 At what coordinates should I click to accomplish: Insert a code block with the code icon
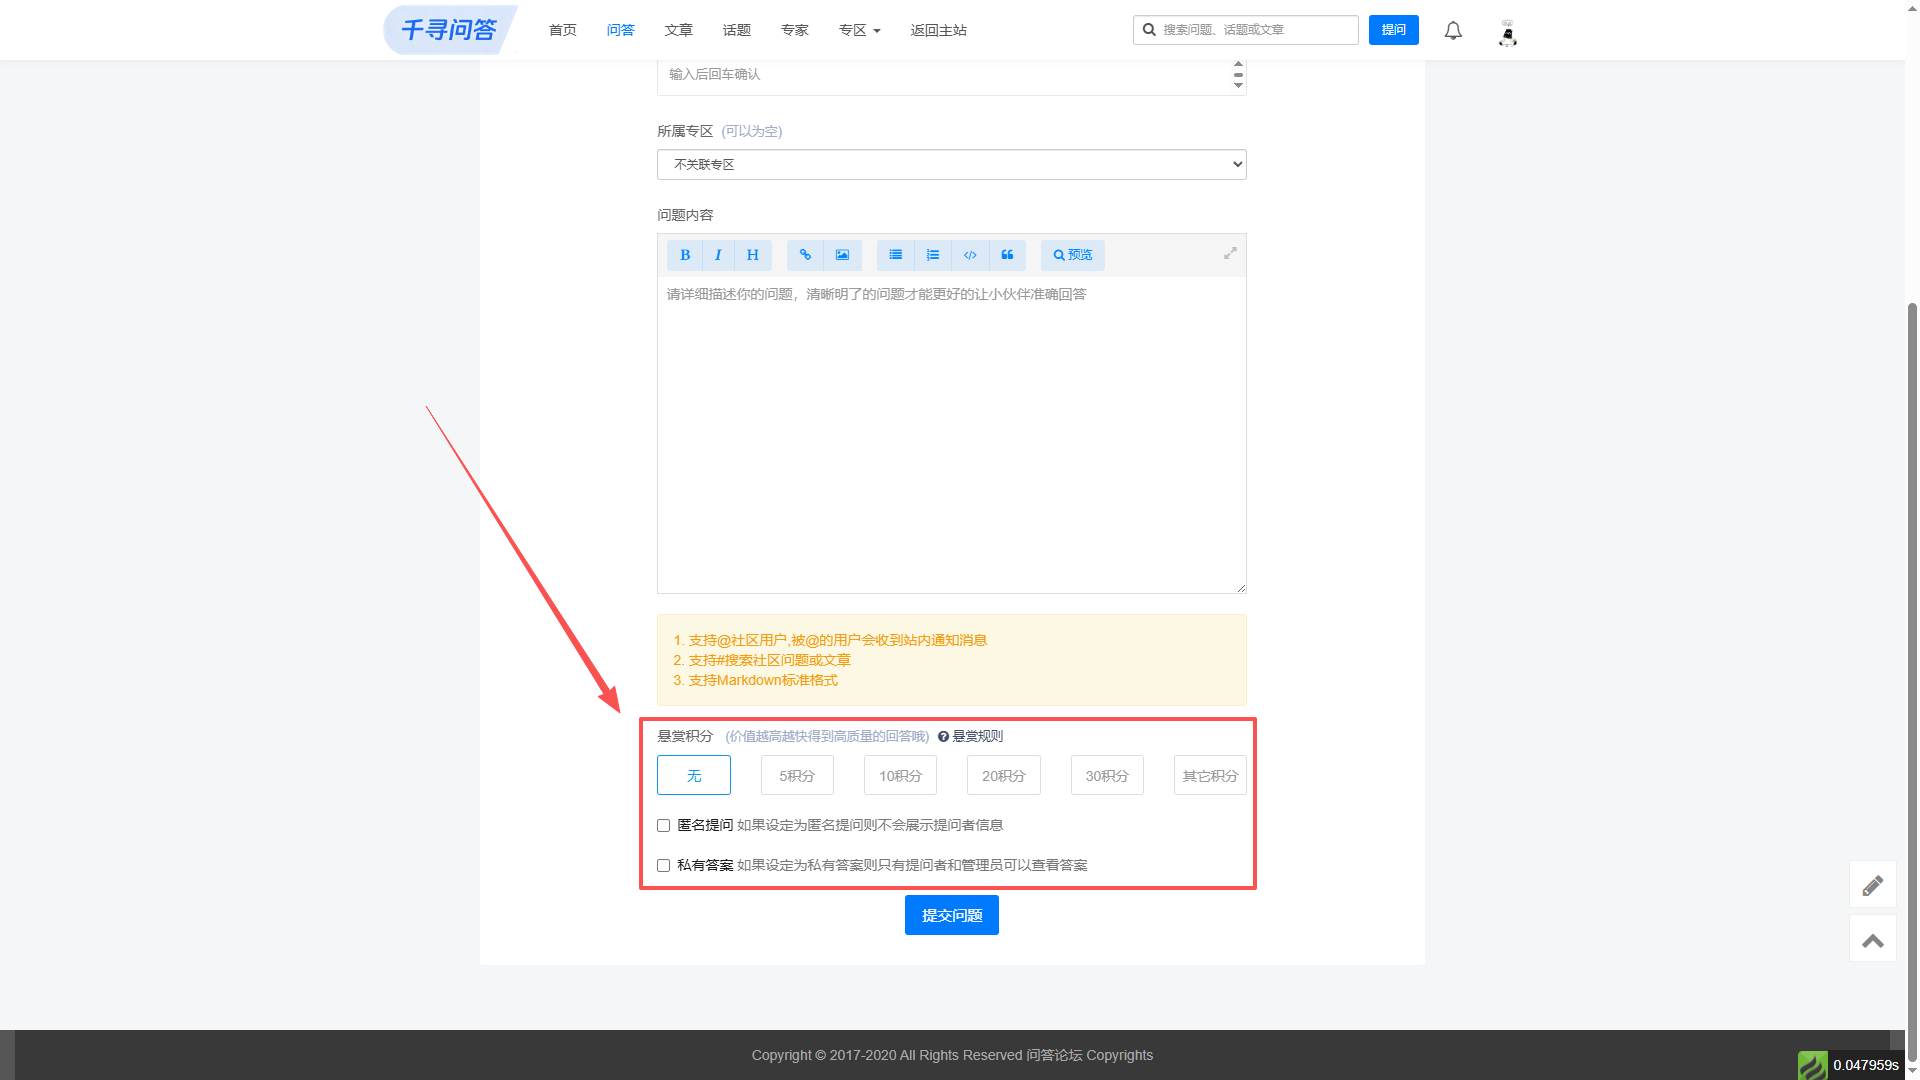[x=970, y=255]
